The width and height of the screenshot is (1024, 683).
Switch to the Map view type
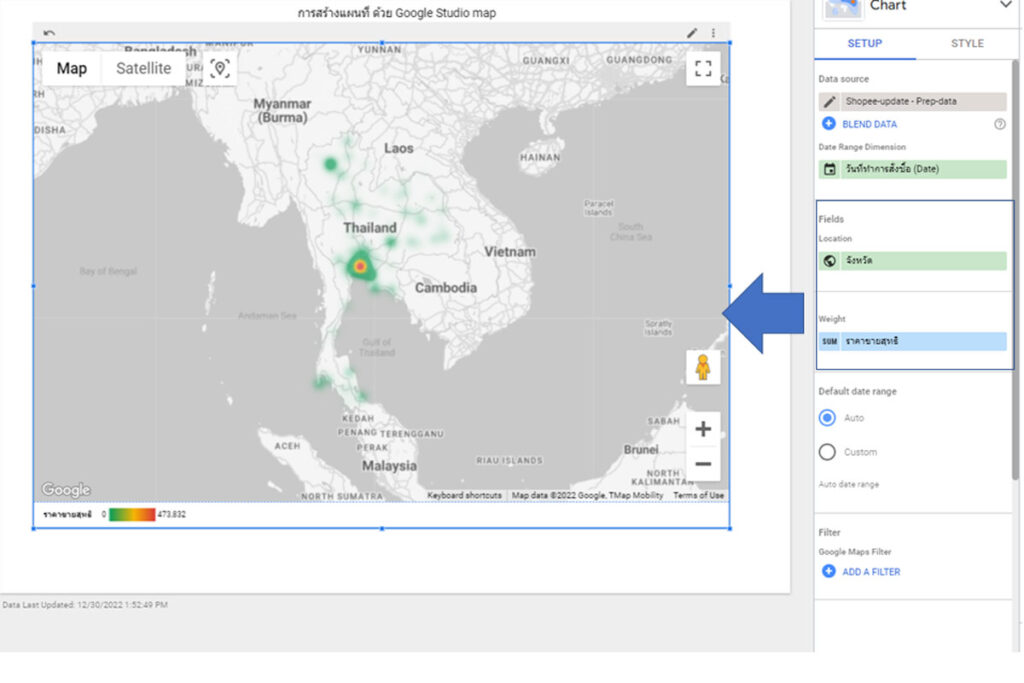click(x=72, y=69)
